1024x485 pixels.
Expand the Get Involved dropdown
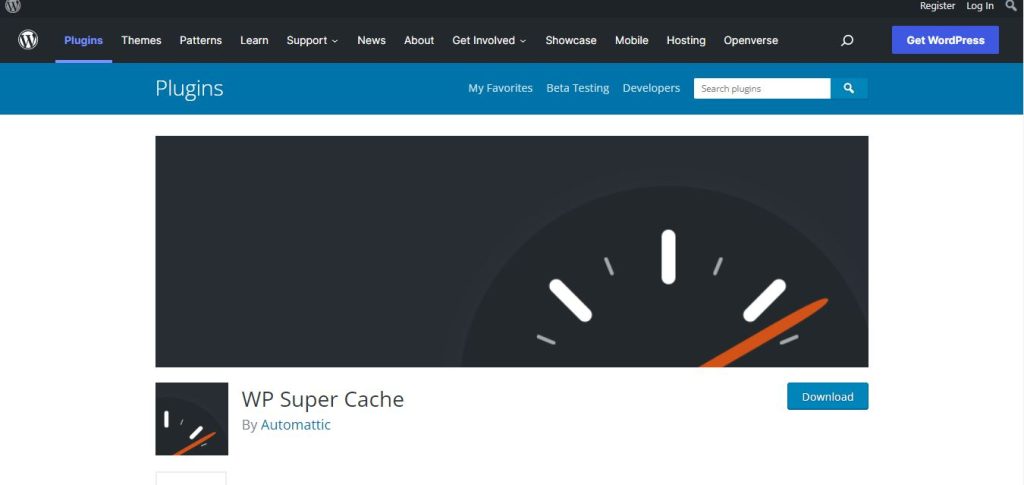[x=489, y=40]
